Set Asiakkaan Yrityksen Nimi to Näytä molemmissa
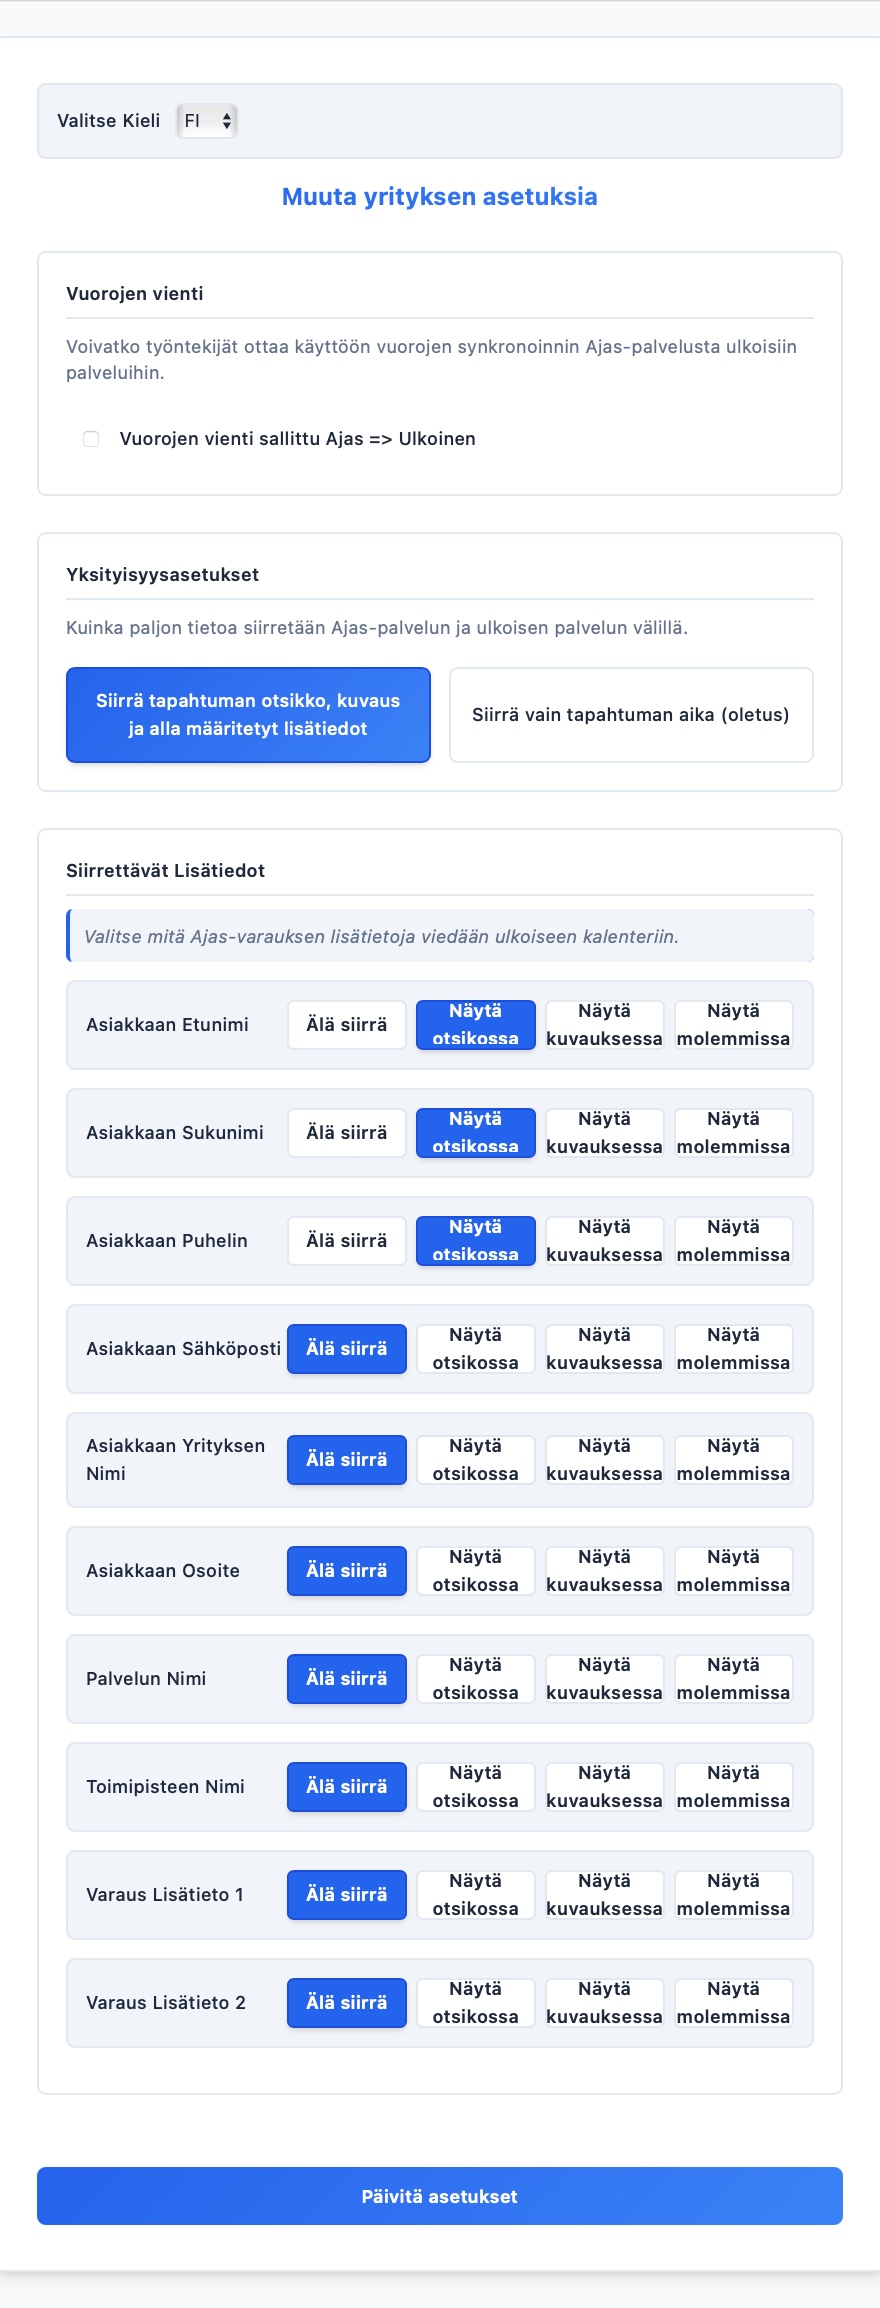Image resolution: width=880 pixels, height=2308 pixels. pyautogui.click(x=733, y=1460)
